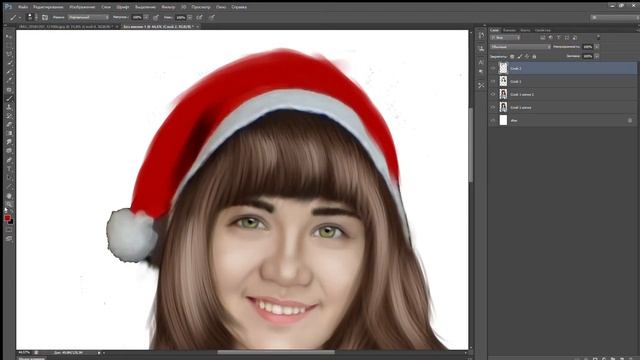This screenshot has height=360, width=640.
Task: Hide the Слой 2 layer
Action: coord(493,69)
